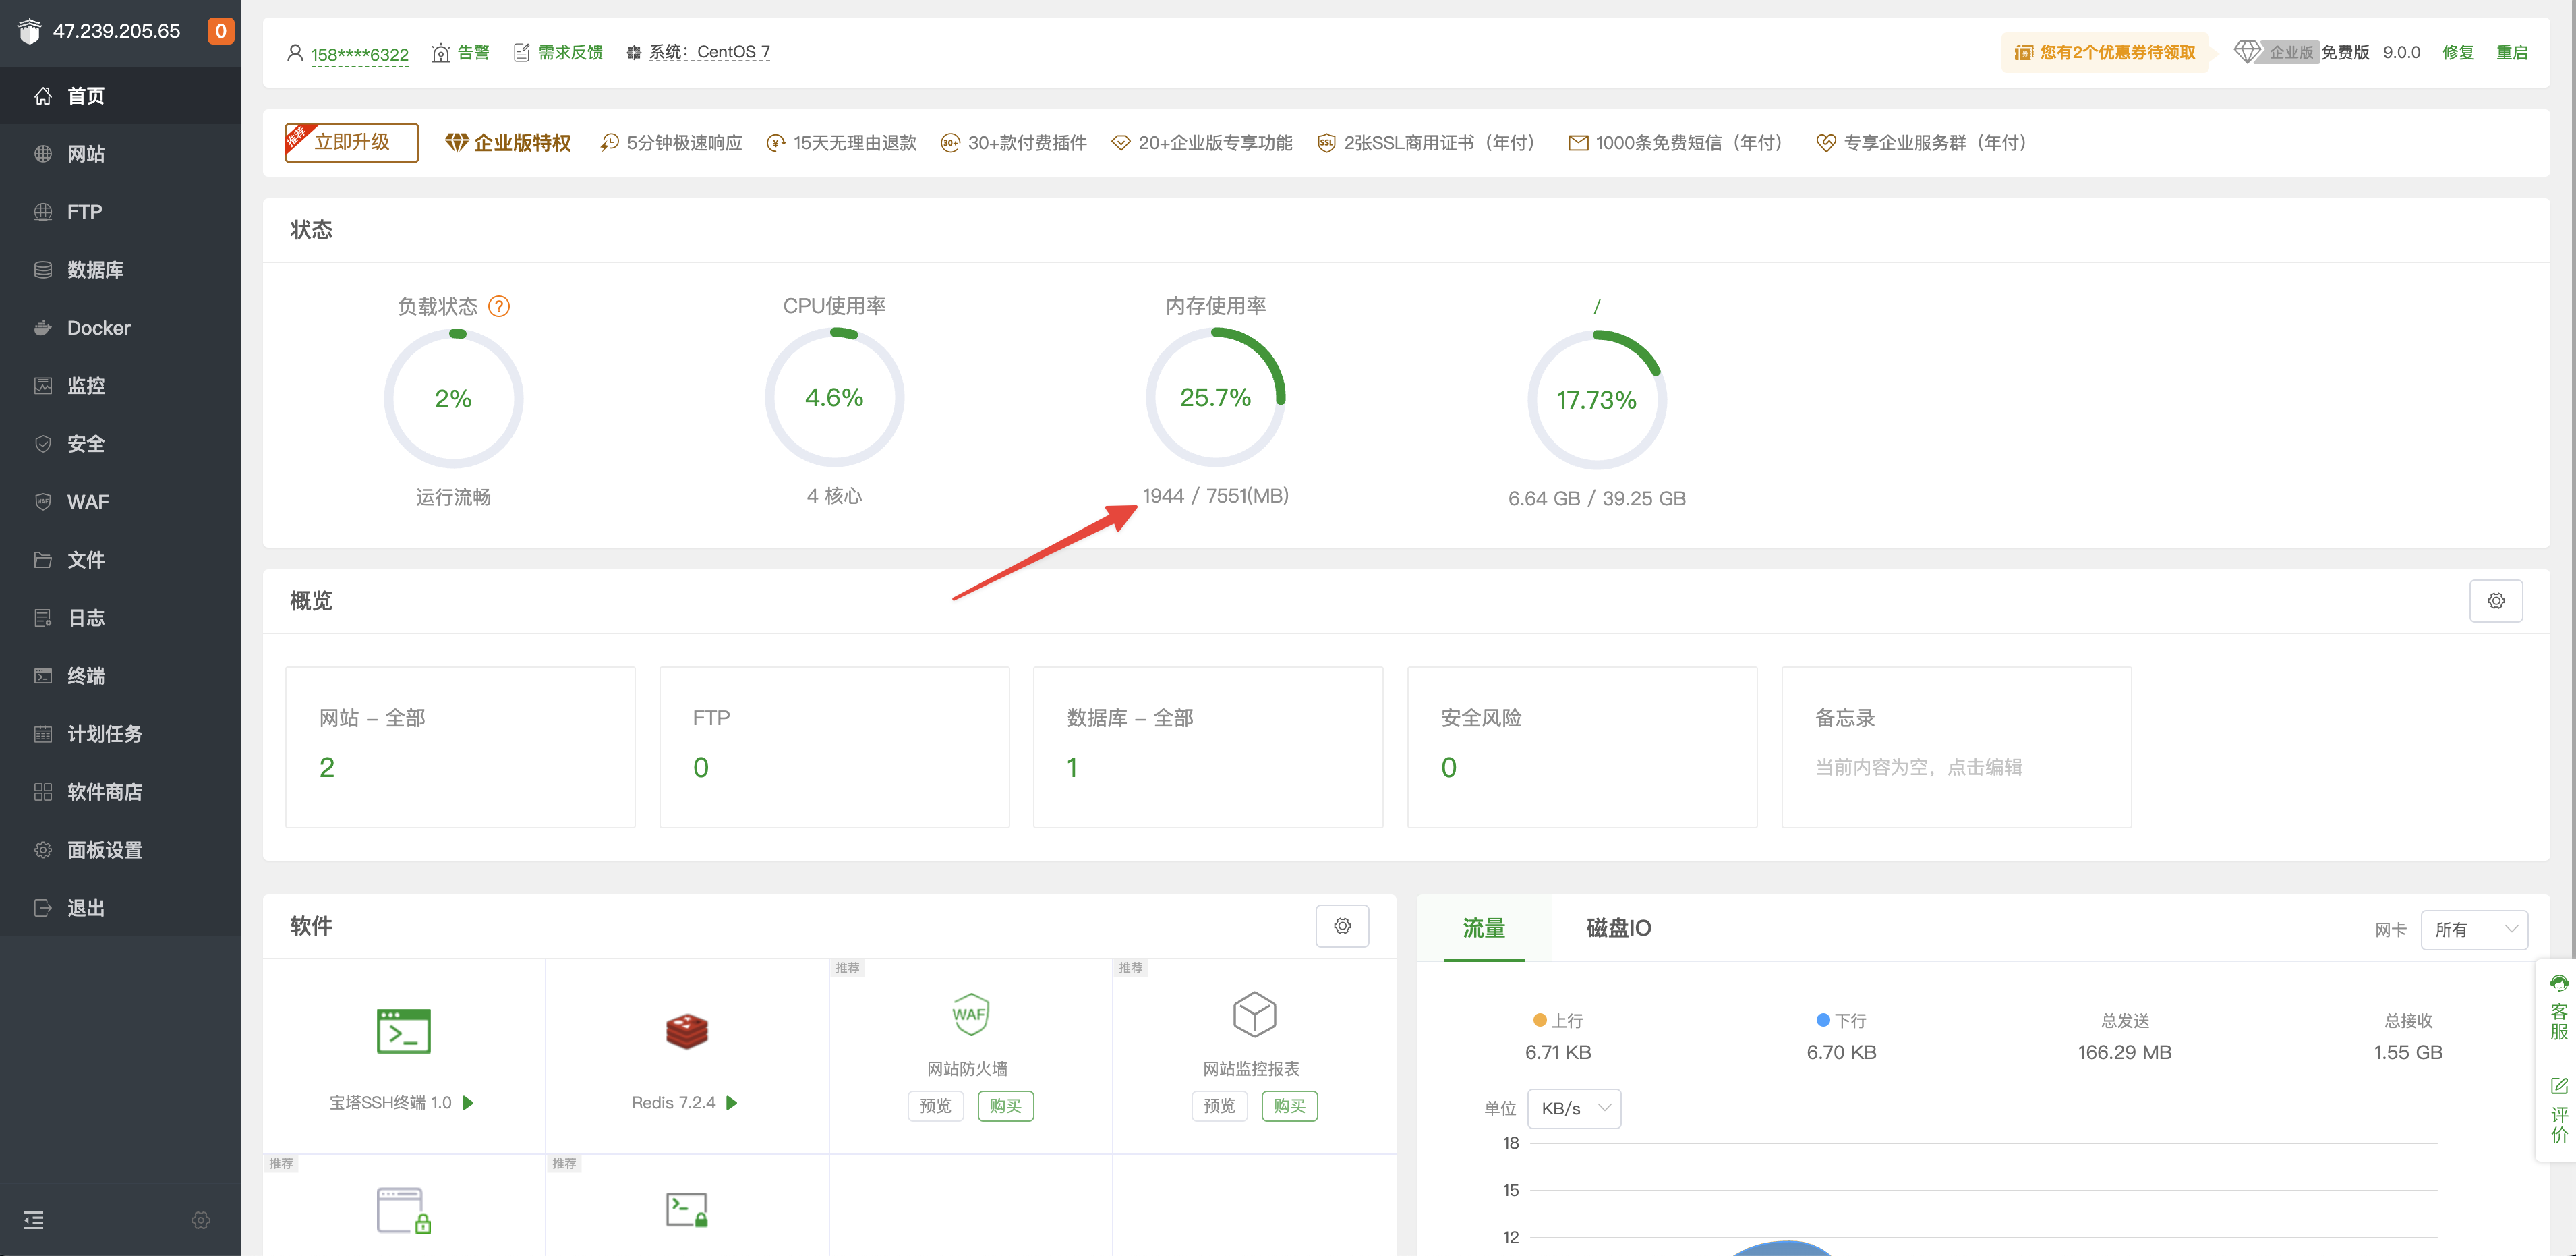Click the green play arrow beside 宝塔SSH终端 1.0
This screenshot has height=1256, width=2576.
click(x=468, y=1103)
